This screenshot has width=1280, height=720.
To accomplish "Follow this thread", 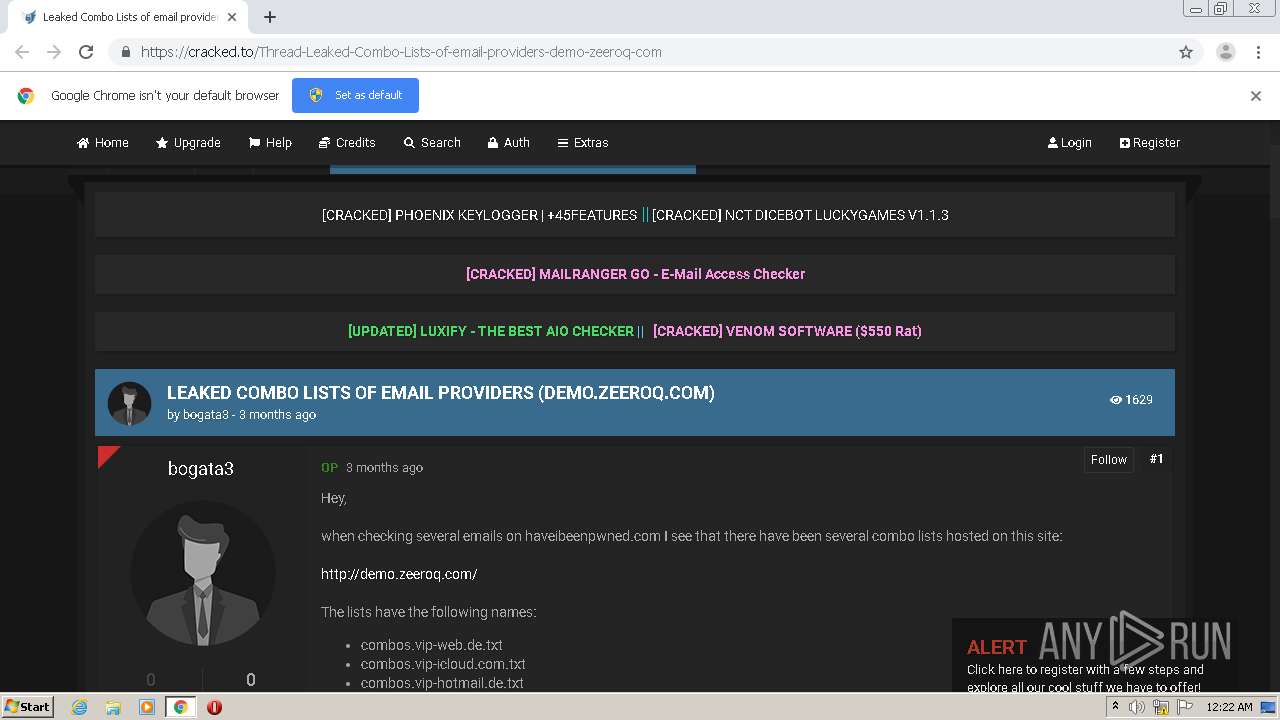I will [x=1108, y=460].
